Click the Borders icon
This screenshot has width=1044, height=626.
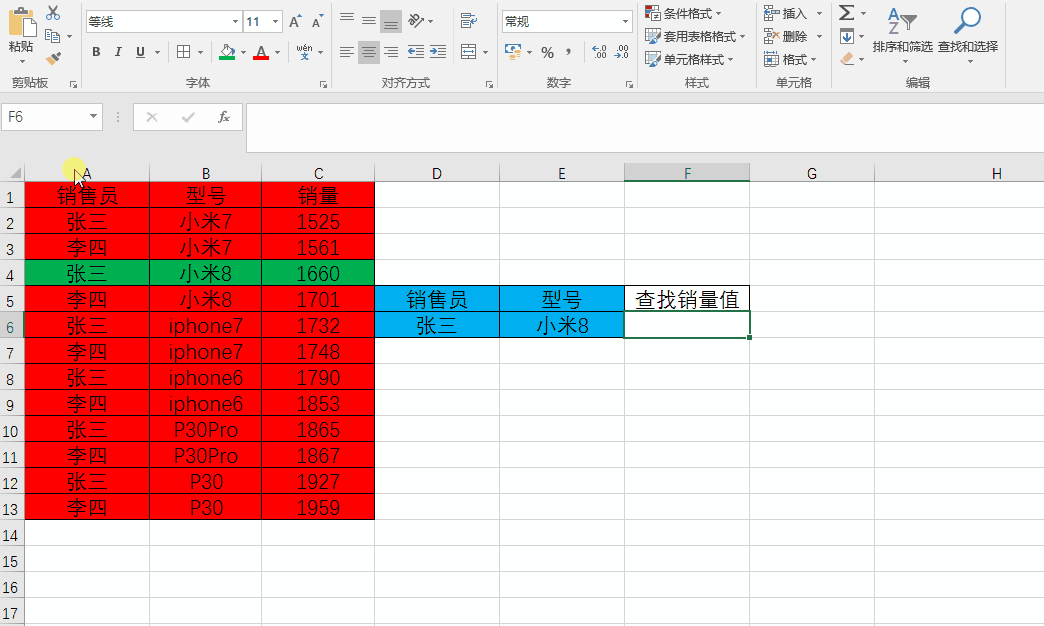[x=184, y=52]
